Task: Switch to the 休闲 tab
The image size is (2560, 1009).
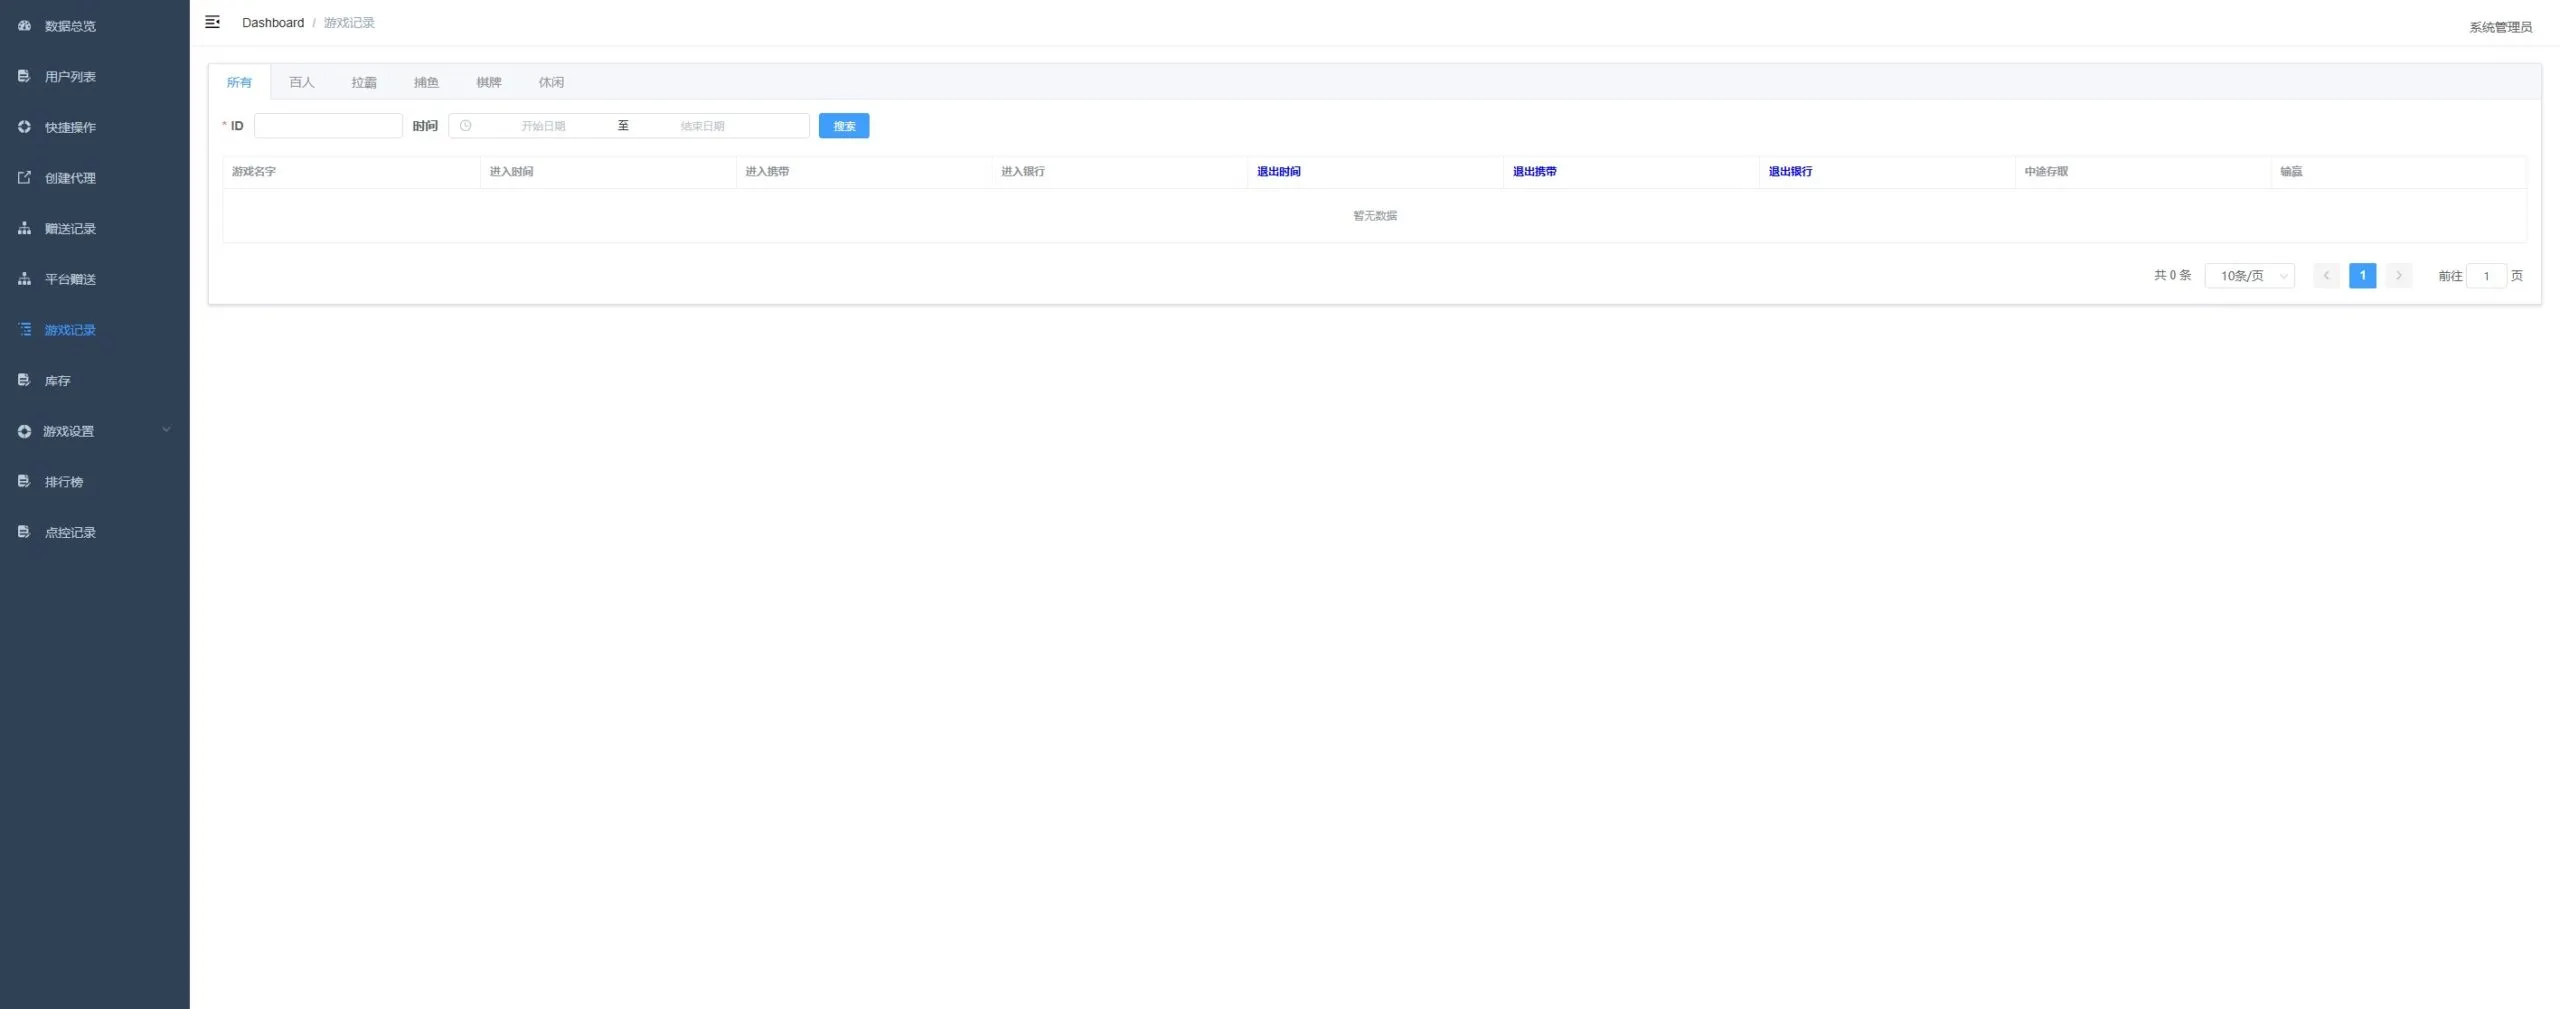Action: point(551,82)
